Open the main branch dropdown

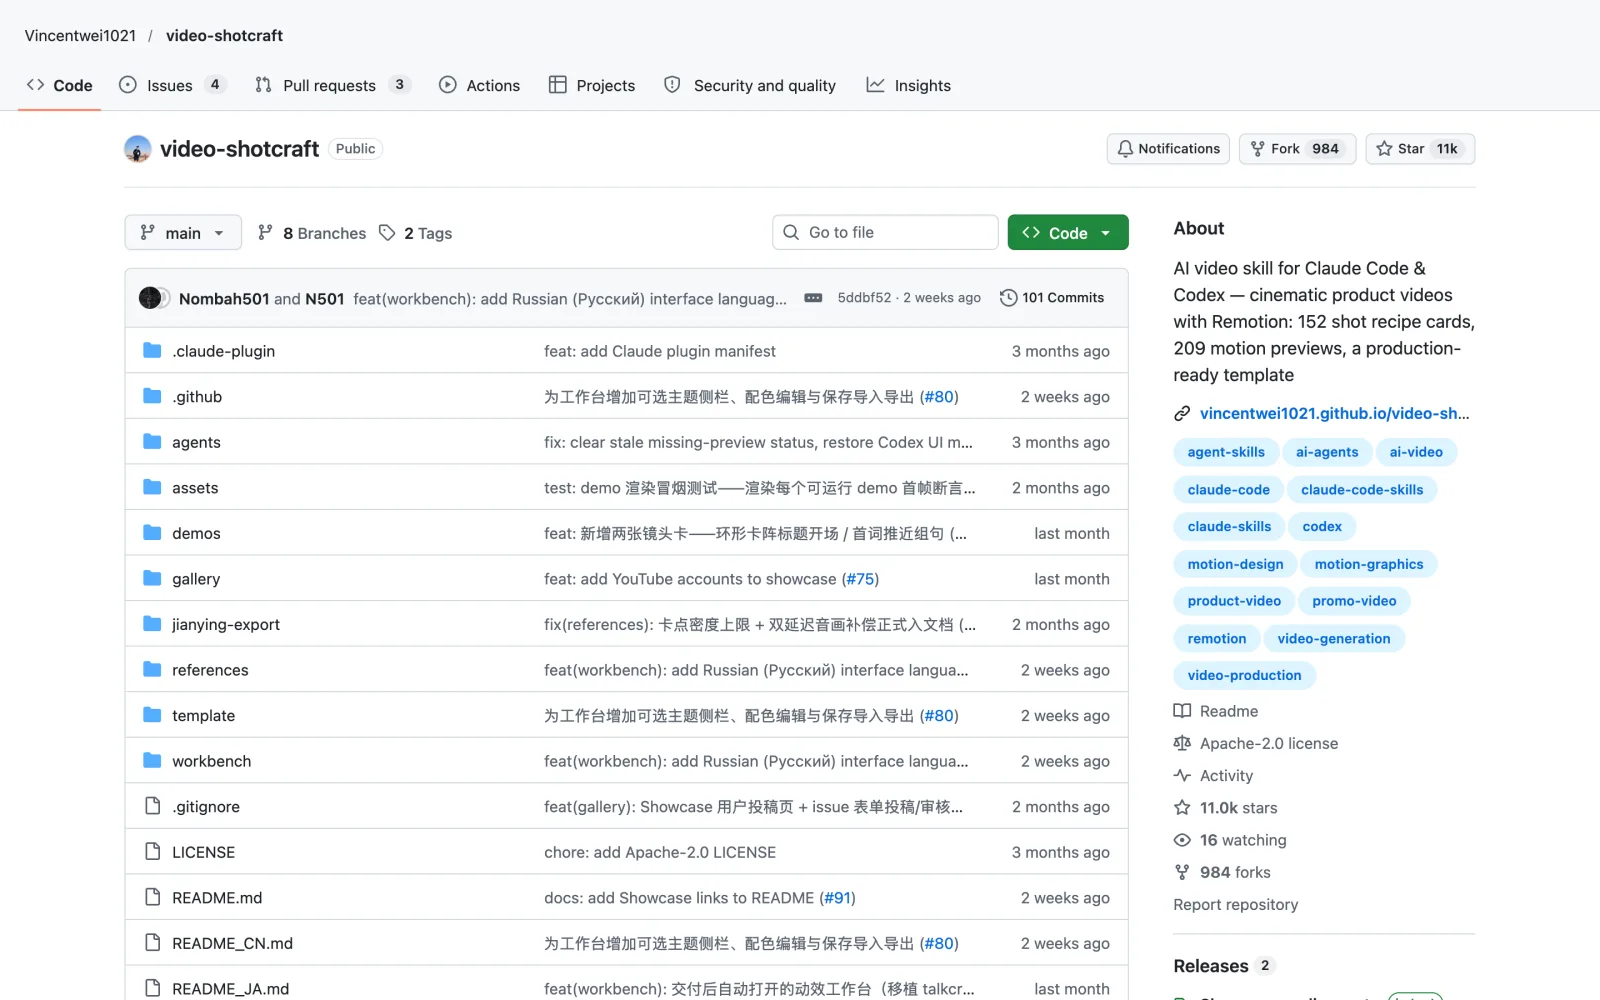(x=183, y=233)
